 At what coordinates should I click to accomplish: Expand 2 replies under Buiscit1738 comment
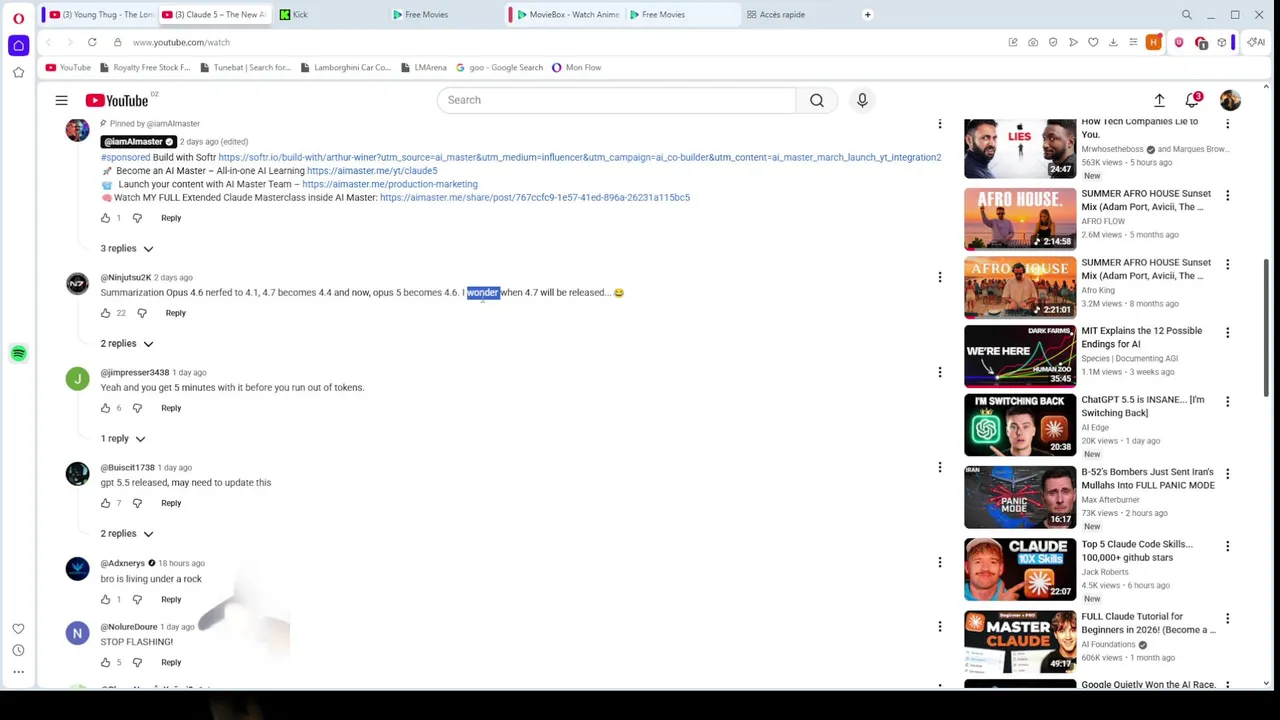(x=127, y=533)
